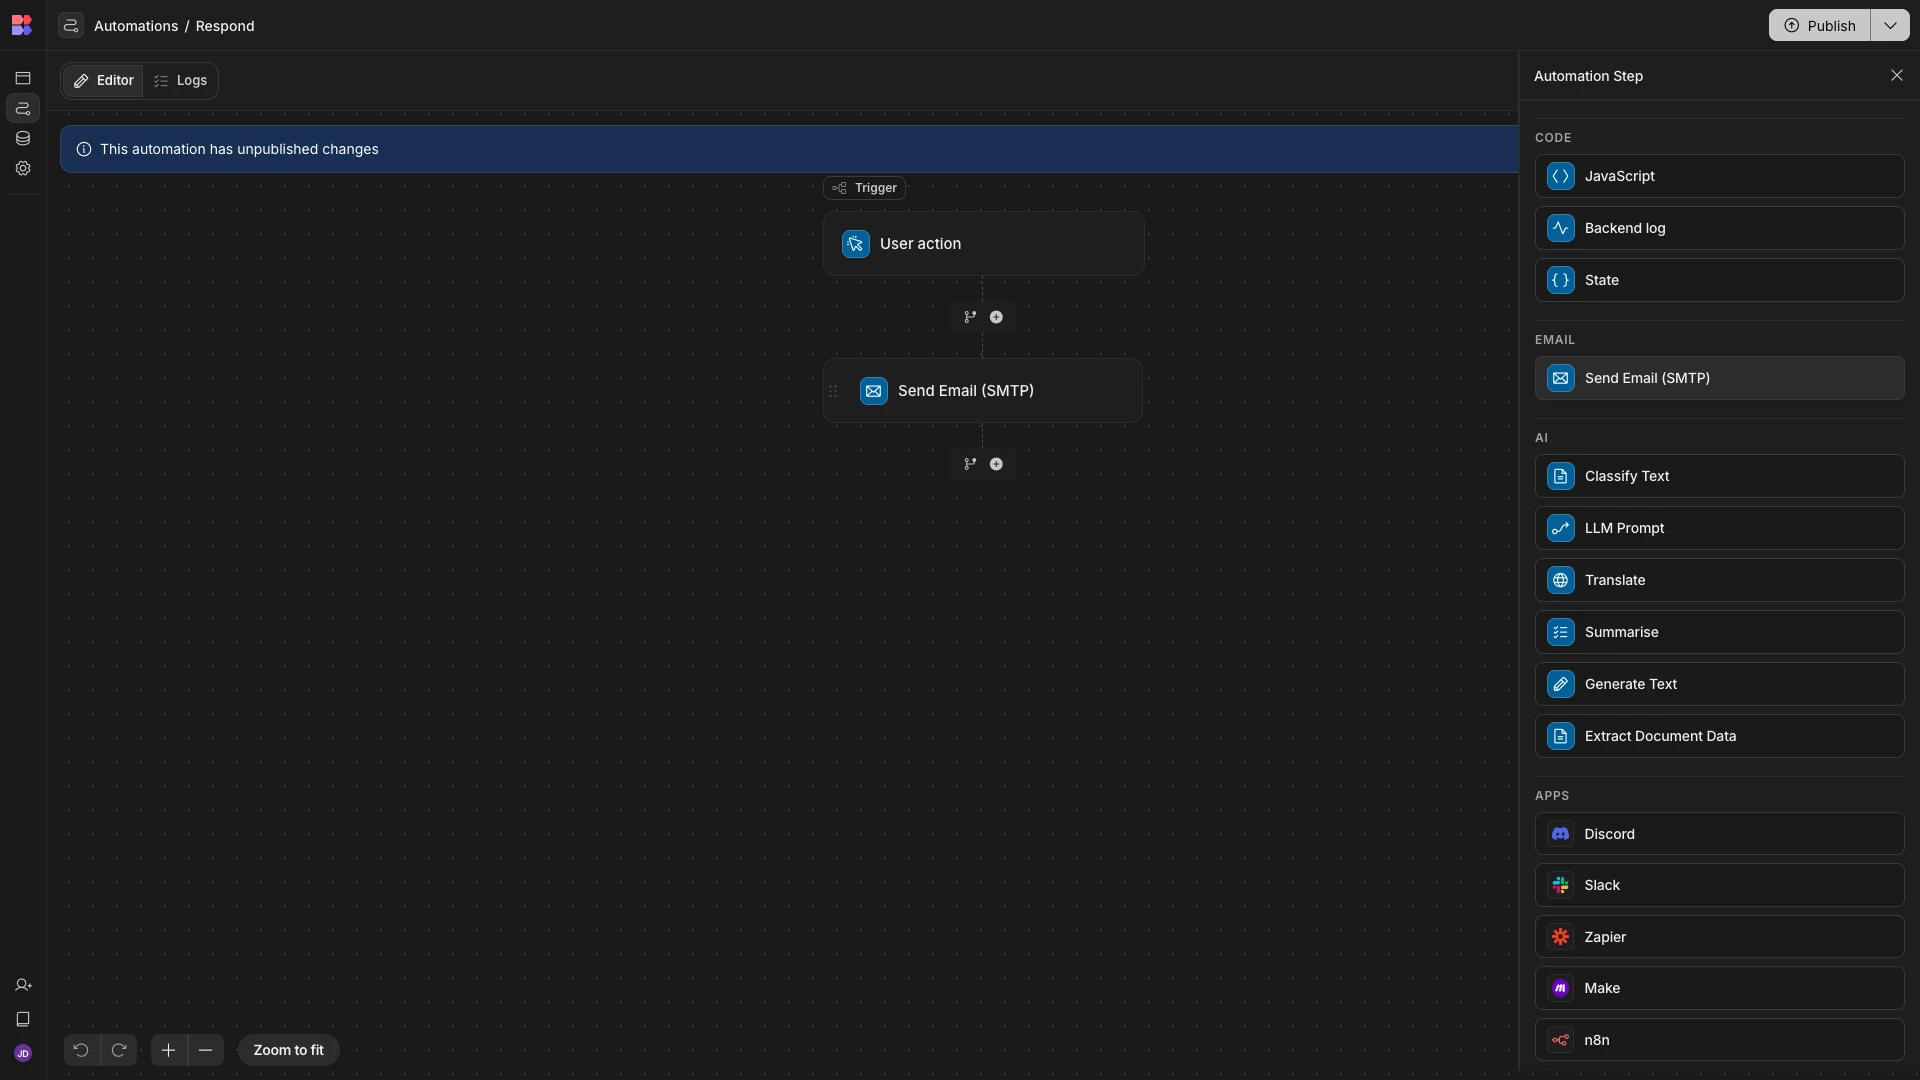Add the Extract Document Data step

click(x=1720, y=736)
